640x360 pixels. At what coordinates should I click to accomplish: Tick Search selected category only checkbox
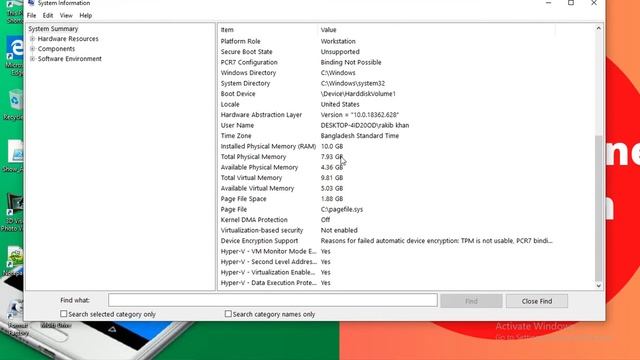tap(64, 314)
